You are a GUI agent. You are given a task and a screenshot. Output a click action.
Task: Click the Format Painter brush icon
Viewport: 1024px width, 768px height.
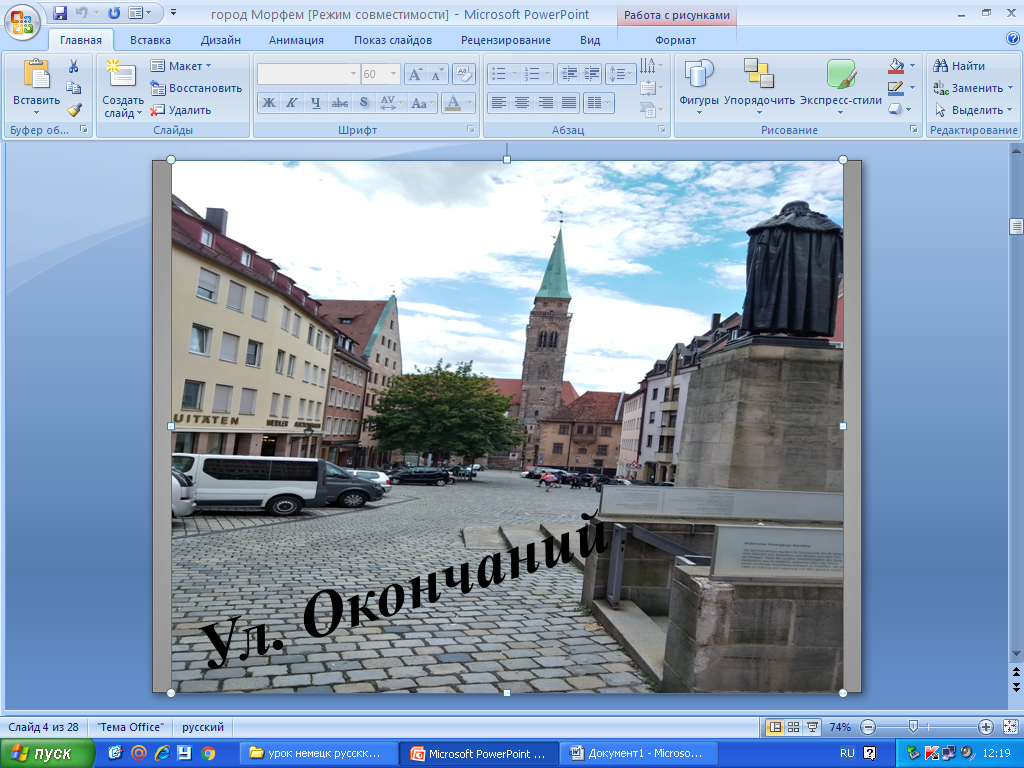point(73,110)
